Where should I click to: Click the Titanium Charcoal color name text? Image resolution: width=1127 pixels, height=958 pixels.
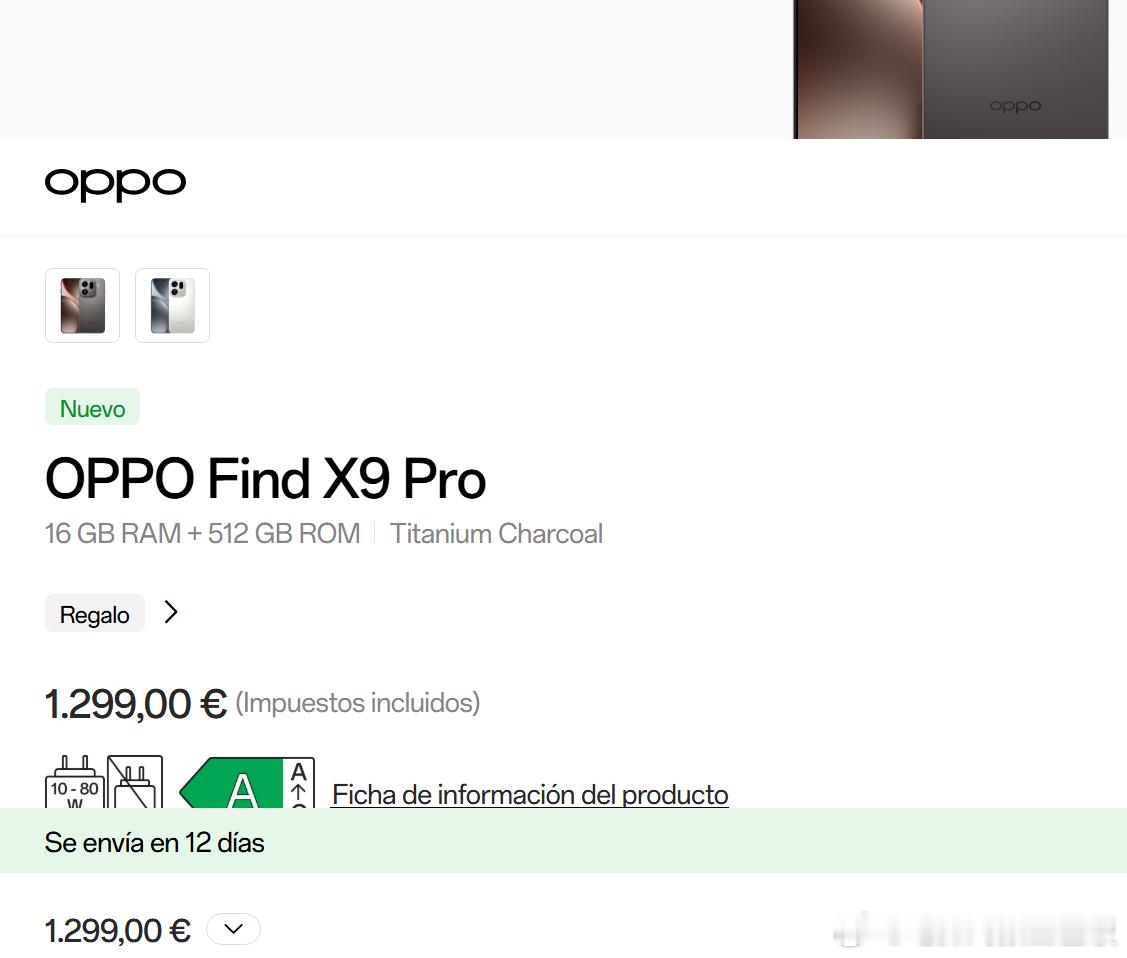point(496,534)
